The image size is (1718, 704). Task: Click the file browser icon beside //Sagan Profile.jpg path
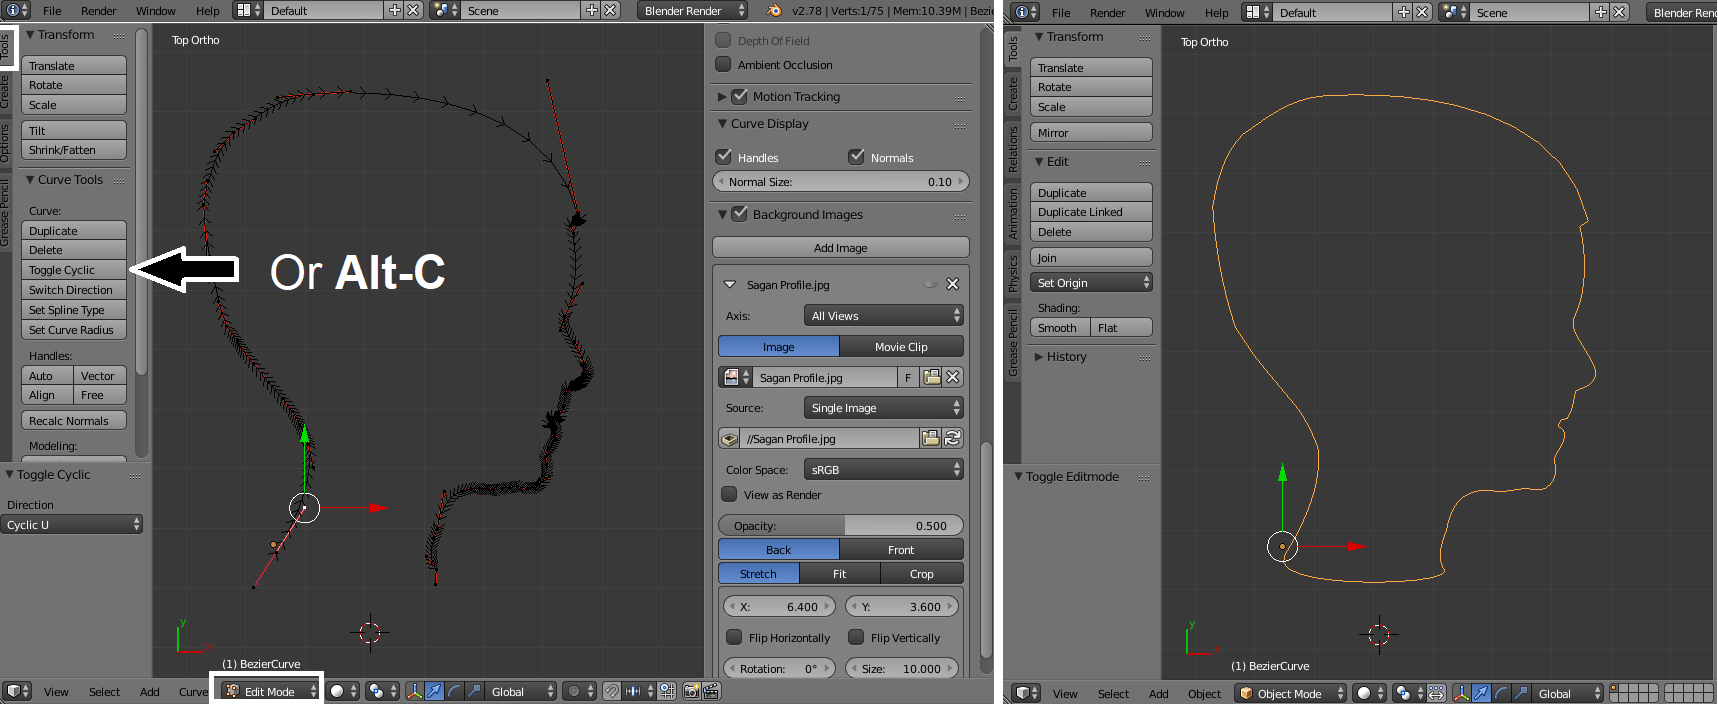pos(931,438)
